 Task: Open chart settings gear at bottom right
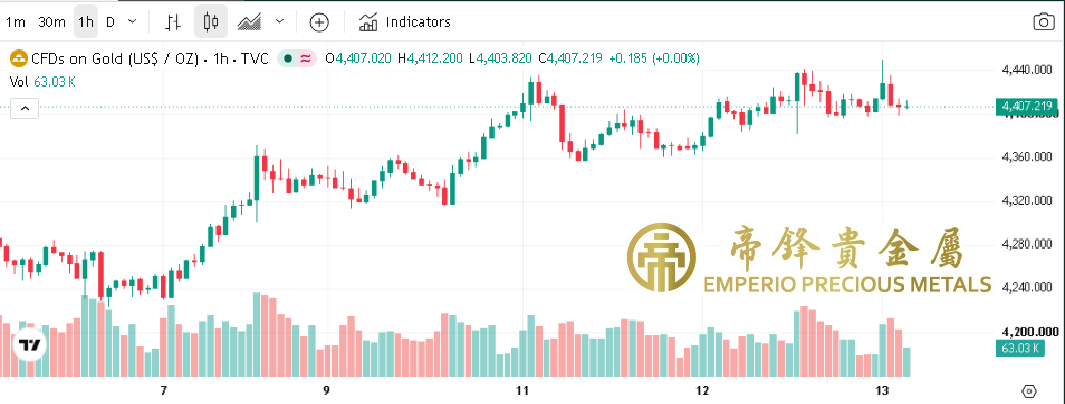[1030, 391]
